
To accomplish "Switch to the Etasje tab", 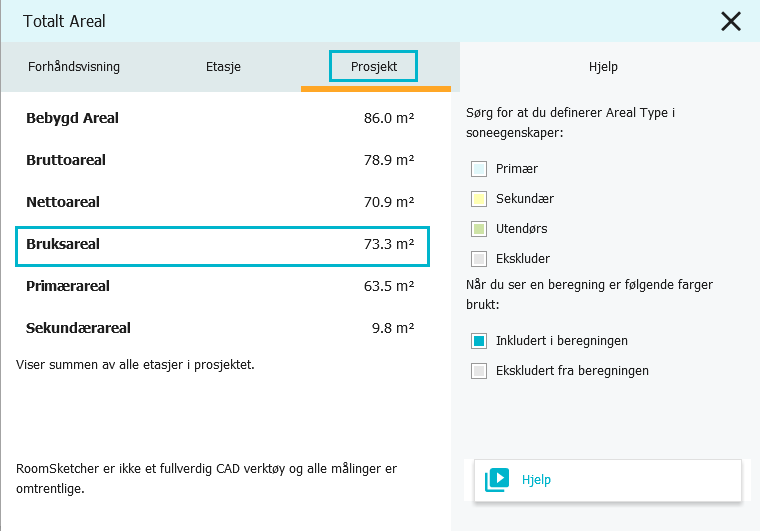I will pos(223,66).
